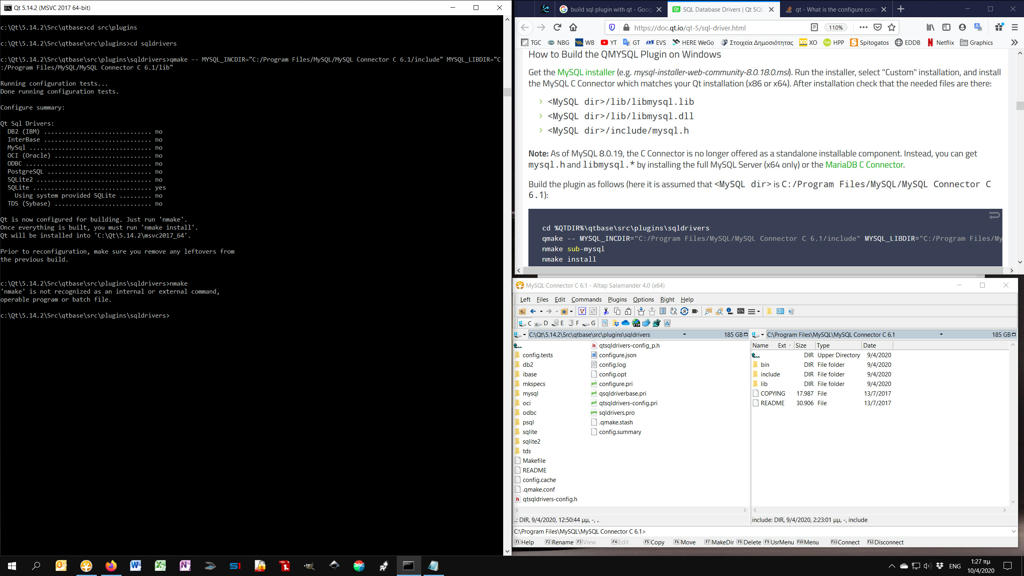Open the Commands menu in Salamander
The height and width of the screenshot is (576, 1024).
click(586, 300)
